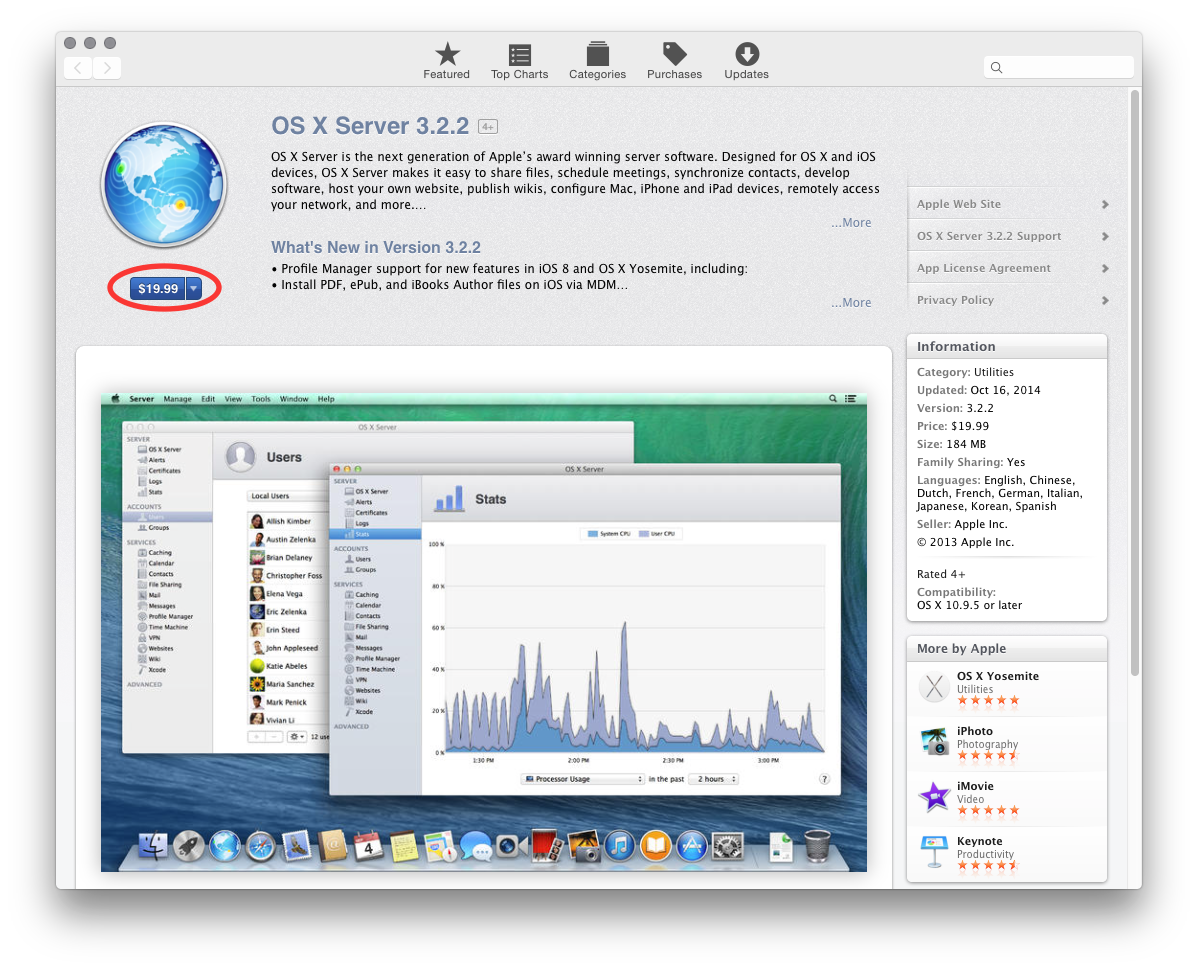Click the Keynote star rating

988,866
